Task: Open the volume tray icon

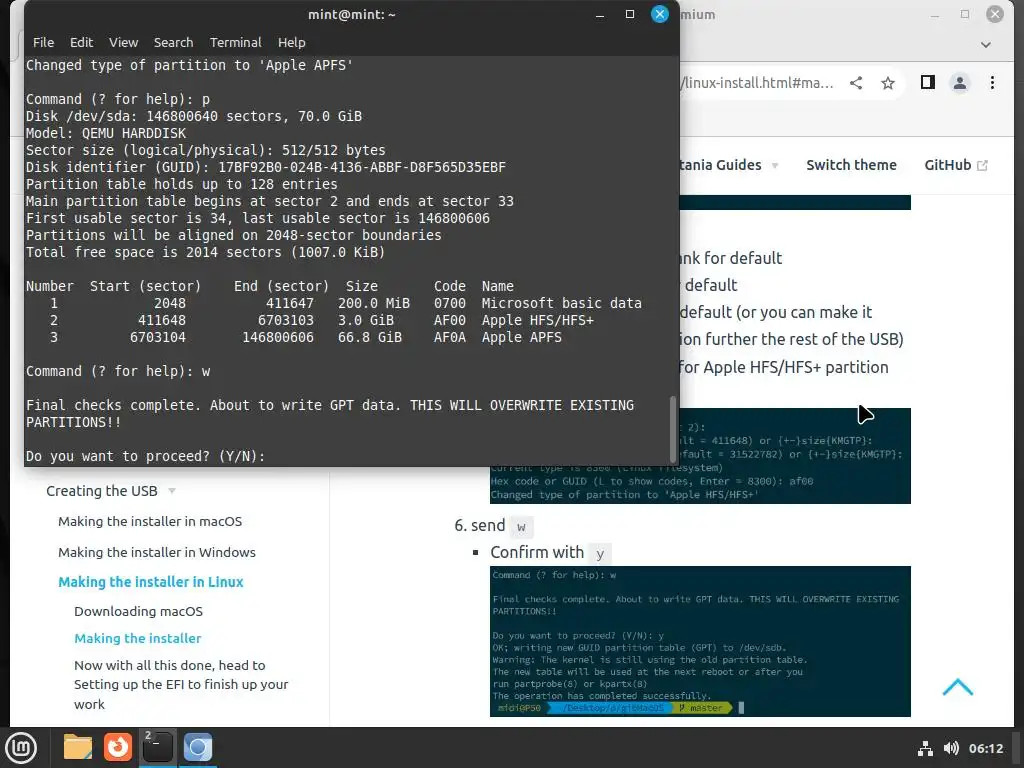Action: 951,748
